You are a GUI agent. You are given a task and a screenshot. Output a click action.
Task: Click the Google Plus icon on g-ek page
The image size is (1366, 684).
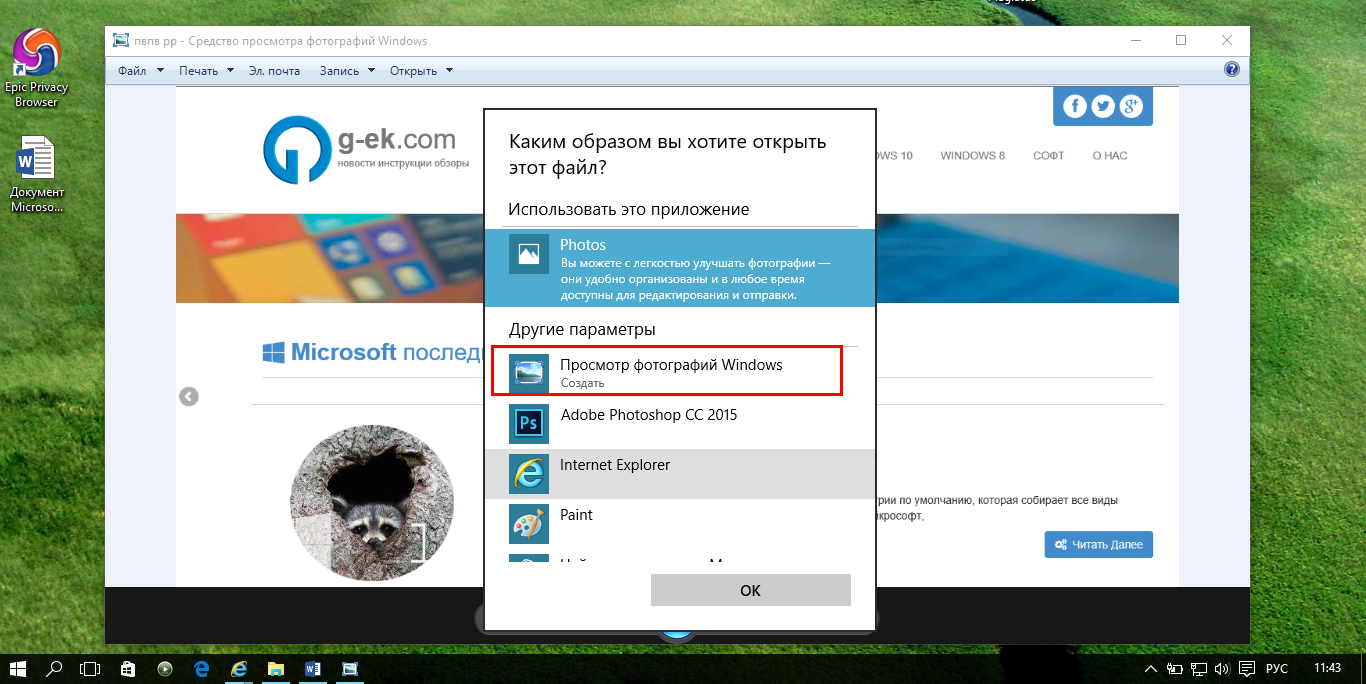pyautogui.click(x=1131, y=106)
